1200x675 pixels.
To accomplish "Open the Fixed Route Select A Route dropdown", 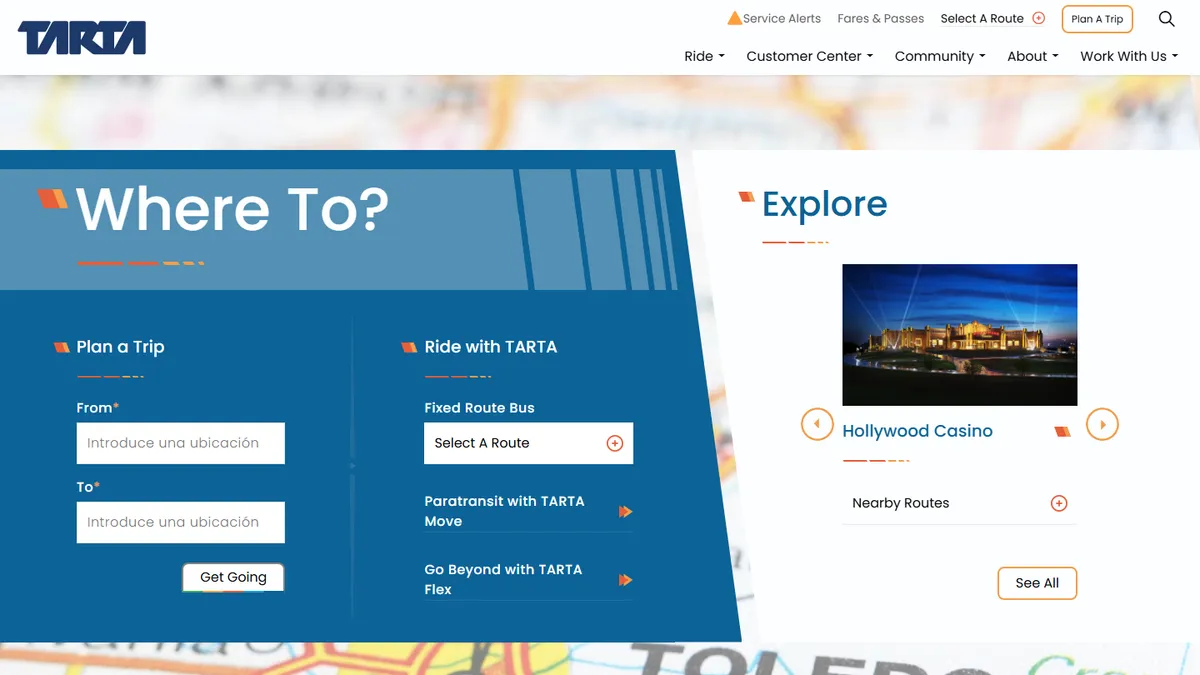I will click(x=529, y=443).
